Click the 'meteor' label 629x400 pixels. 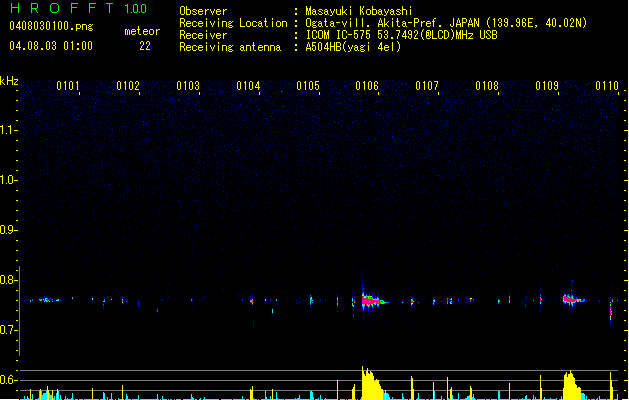tap(142, 31)
